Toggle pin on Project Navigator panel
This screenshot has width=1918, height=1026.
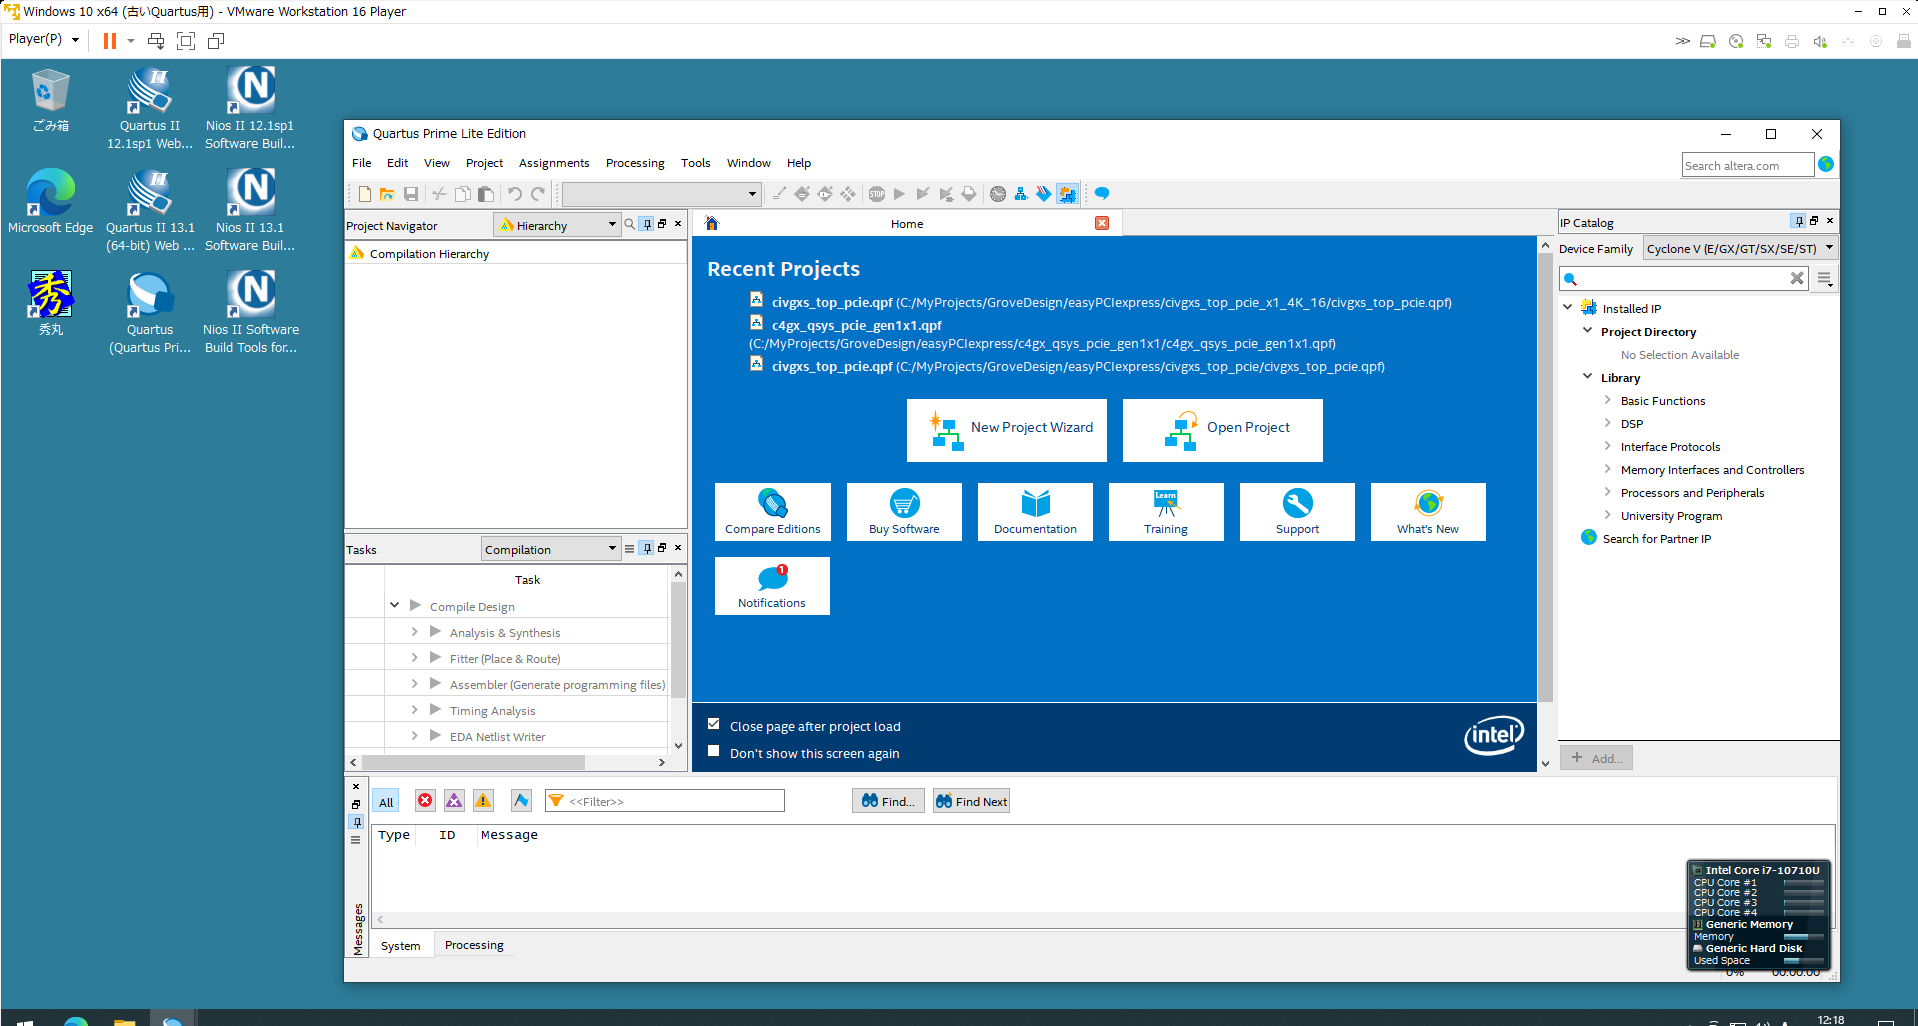[x=647, y=224]
